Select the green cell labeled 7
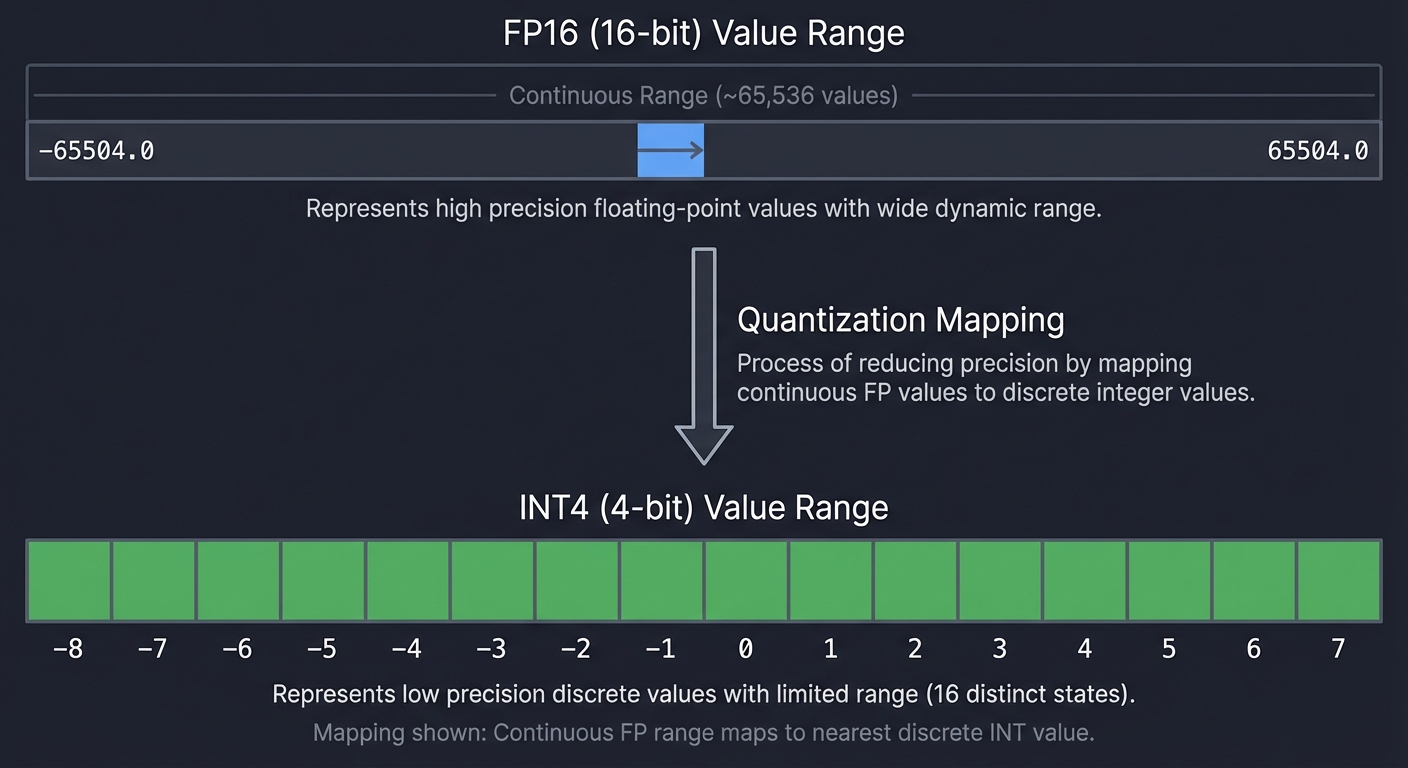Screen dimensions: 1408x768 point(1338,580)
